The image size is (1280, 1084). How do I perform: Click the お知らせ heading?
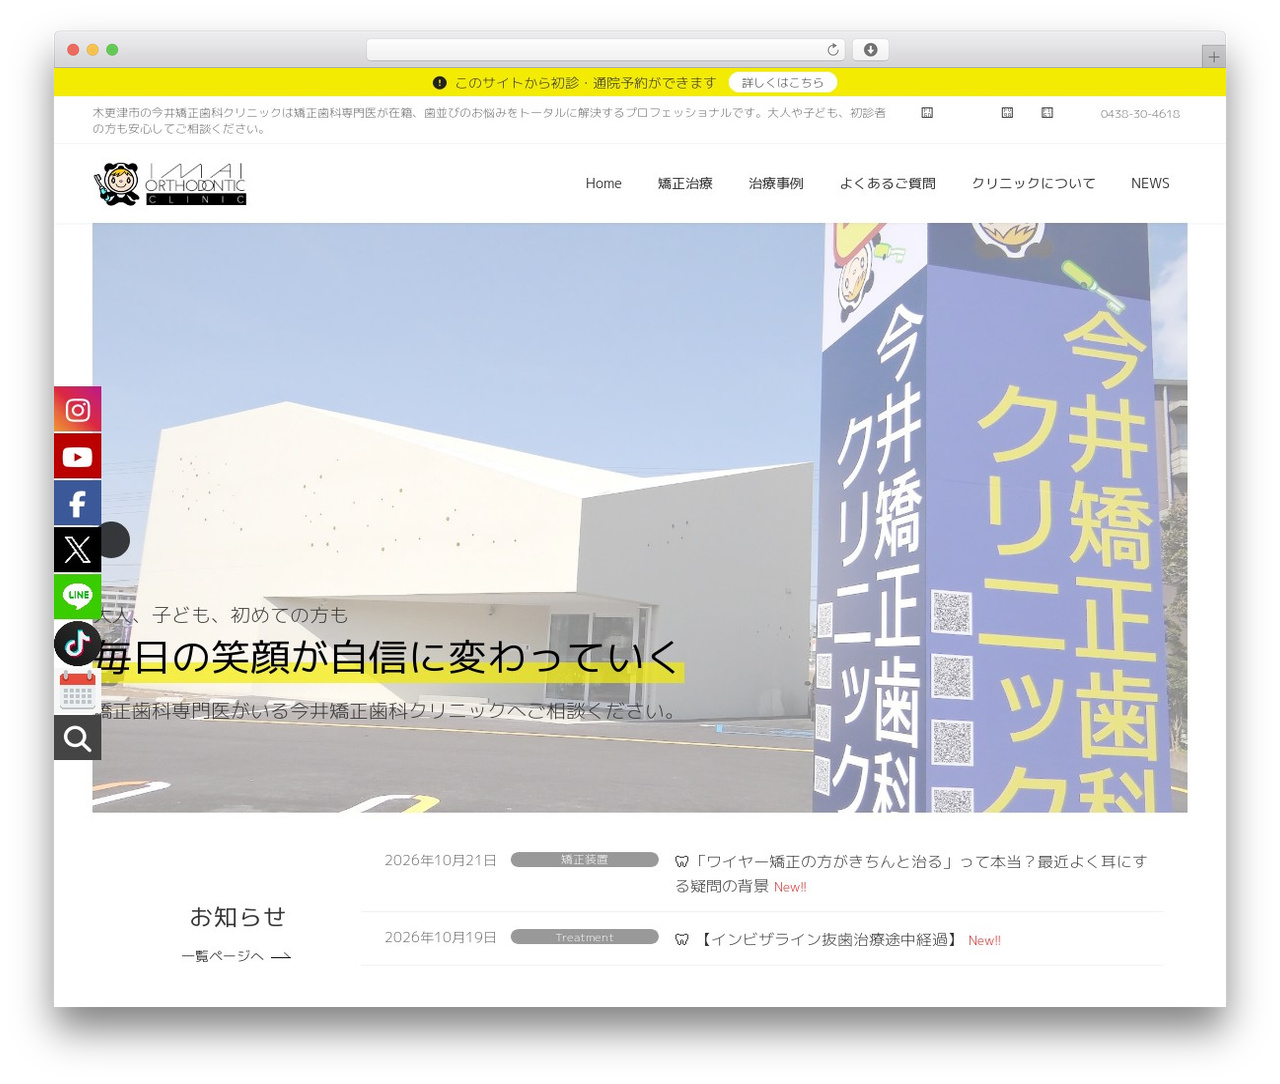(x=238, y=917)
